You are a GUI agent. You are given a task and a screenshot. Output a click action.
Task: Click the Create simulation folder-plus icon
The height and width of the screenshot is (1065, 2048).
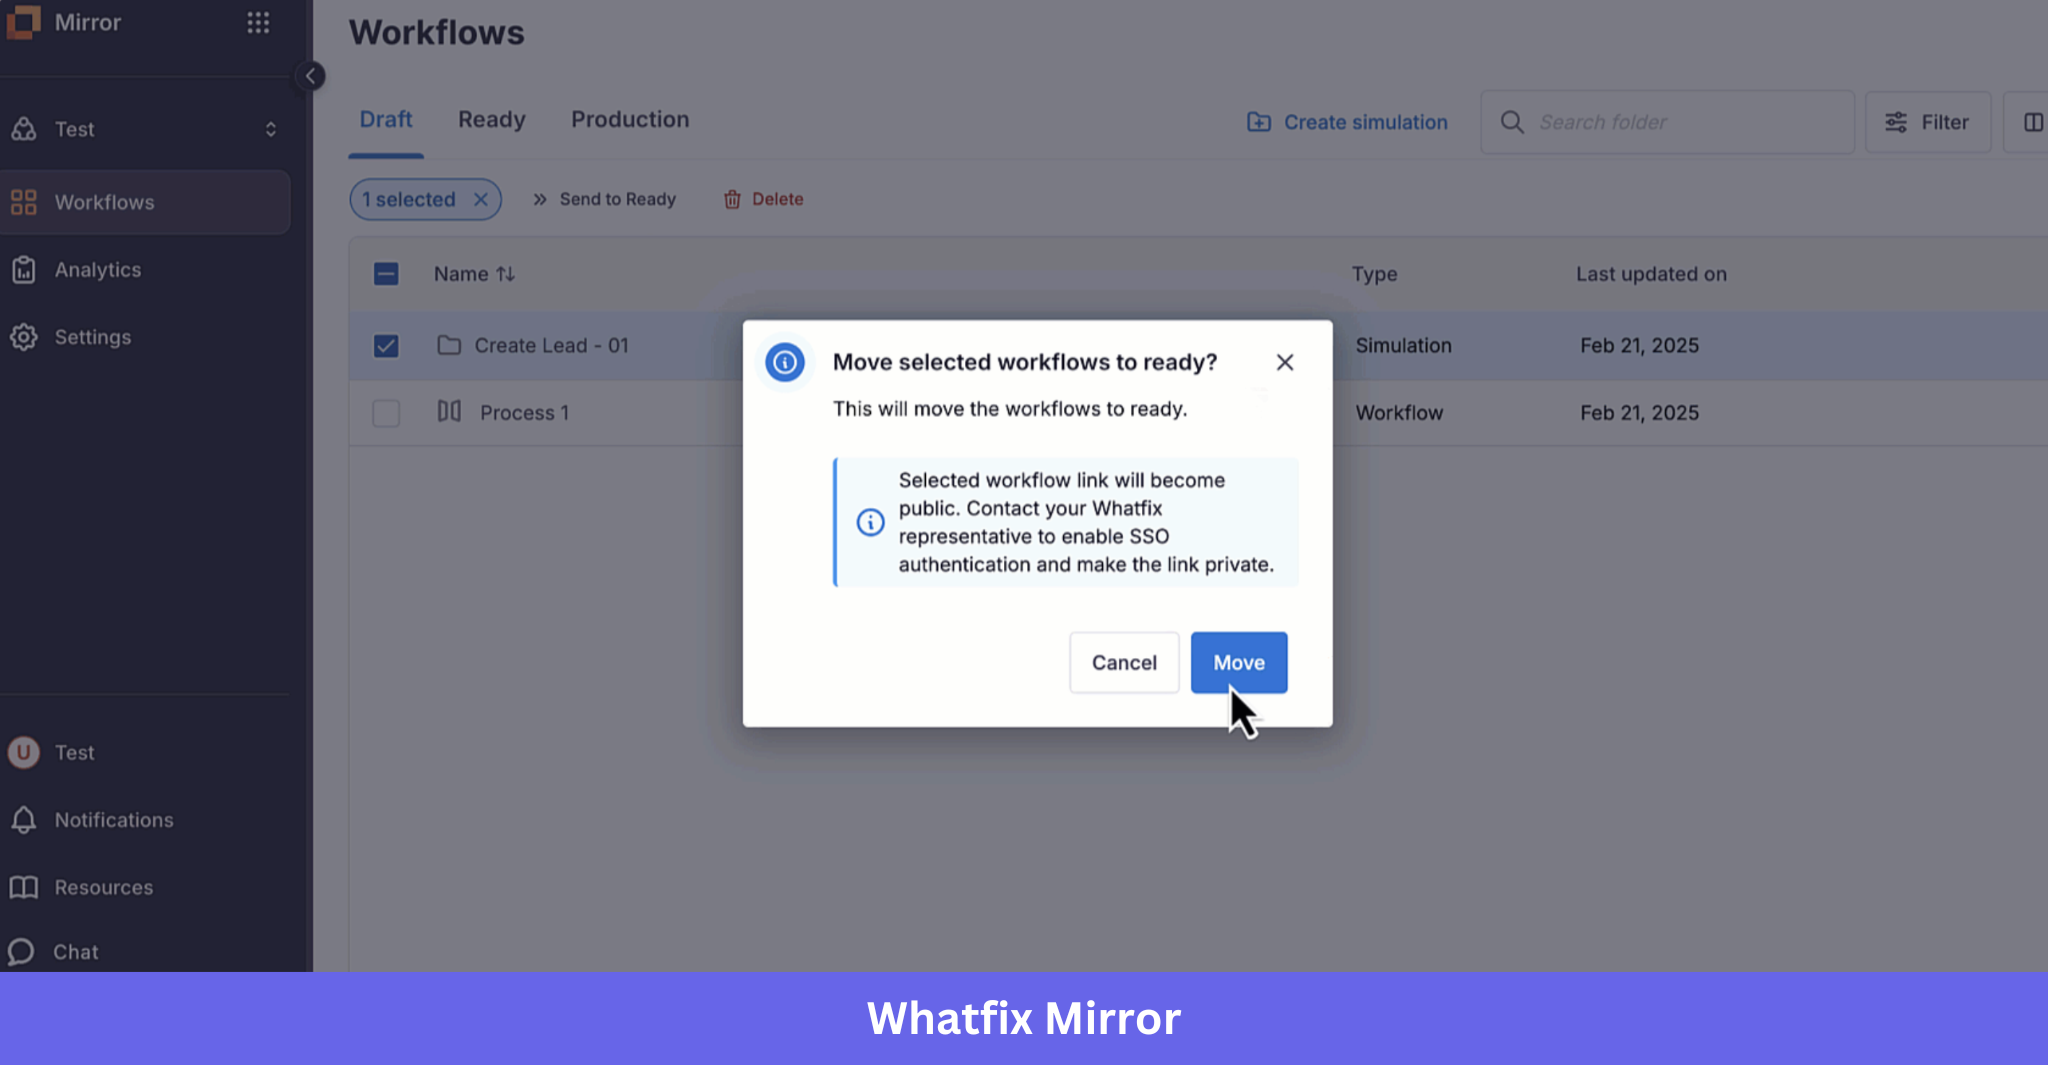[1259, 122]
